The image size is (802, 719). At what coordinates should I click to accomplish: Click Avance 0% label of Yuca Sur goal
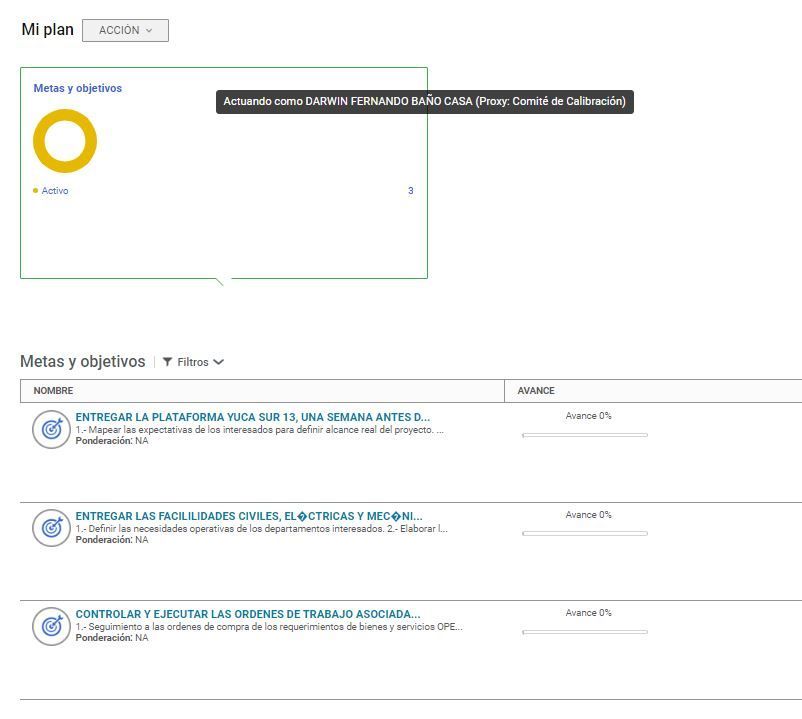click(x=588, y=416)
